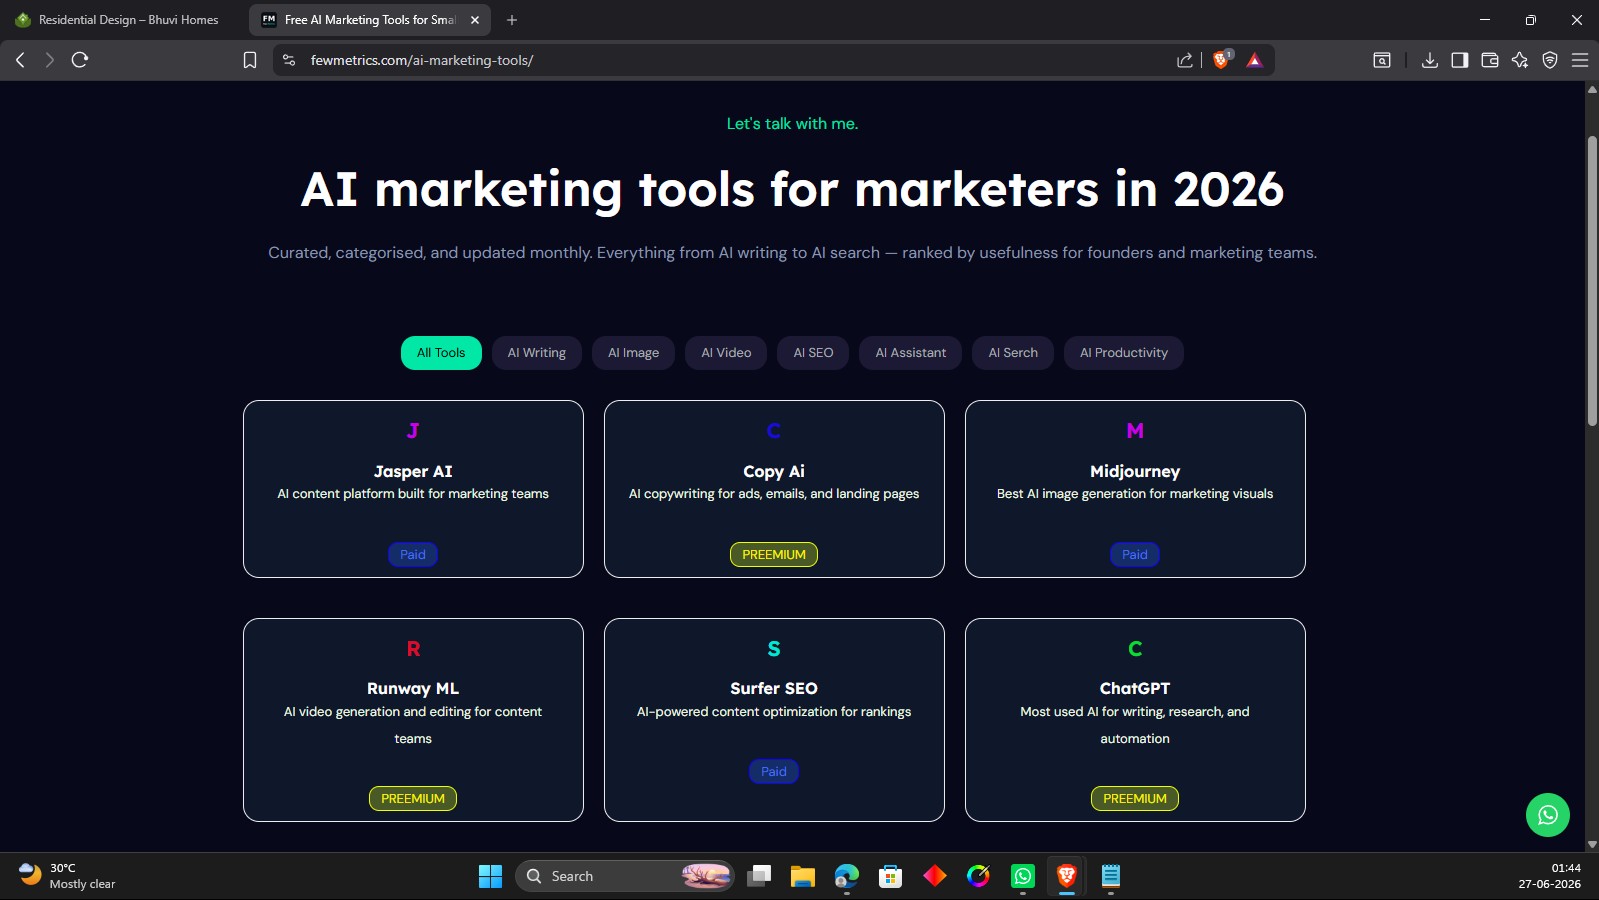The image size is (1599, 900).
Task: Filter by AI Productivity
Action: pyautogui.click(x=1124, y=353)
